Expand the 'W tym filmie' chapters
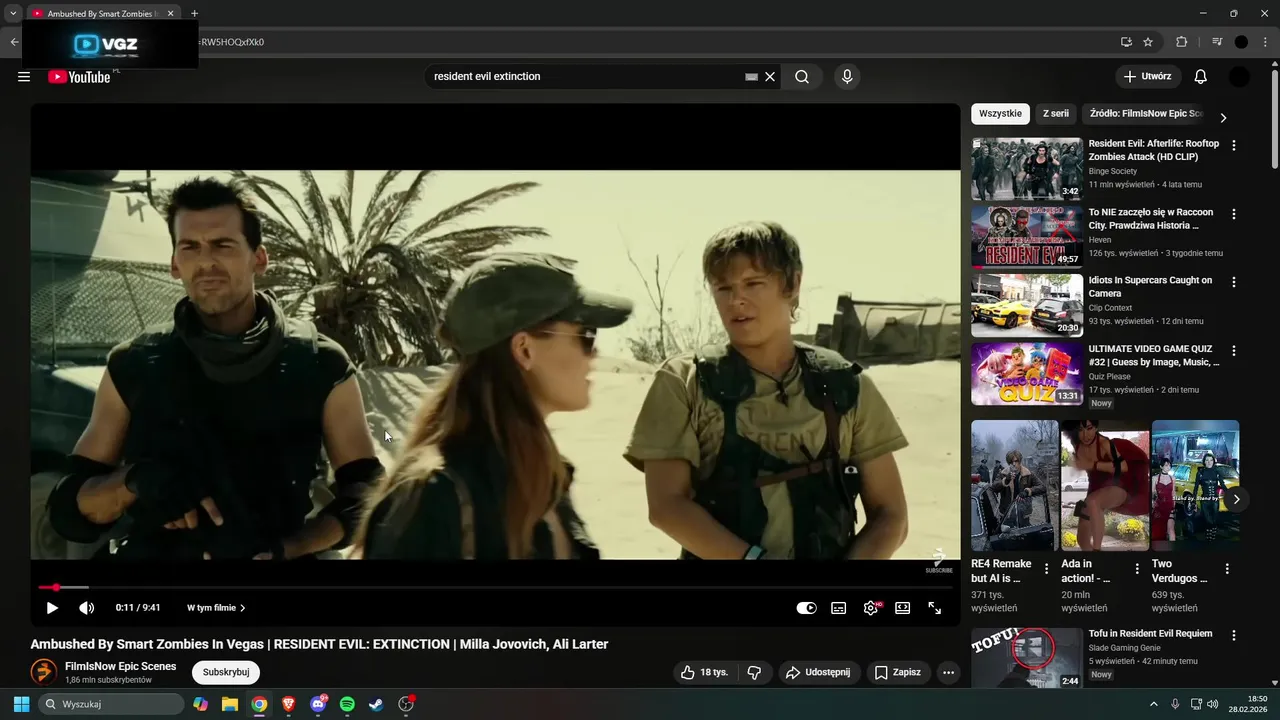This screenshot has width=1280, height=720. tap(216, 608)
